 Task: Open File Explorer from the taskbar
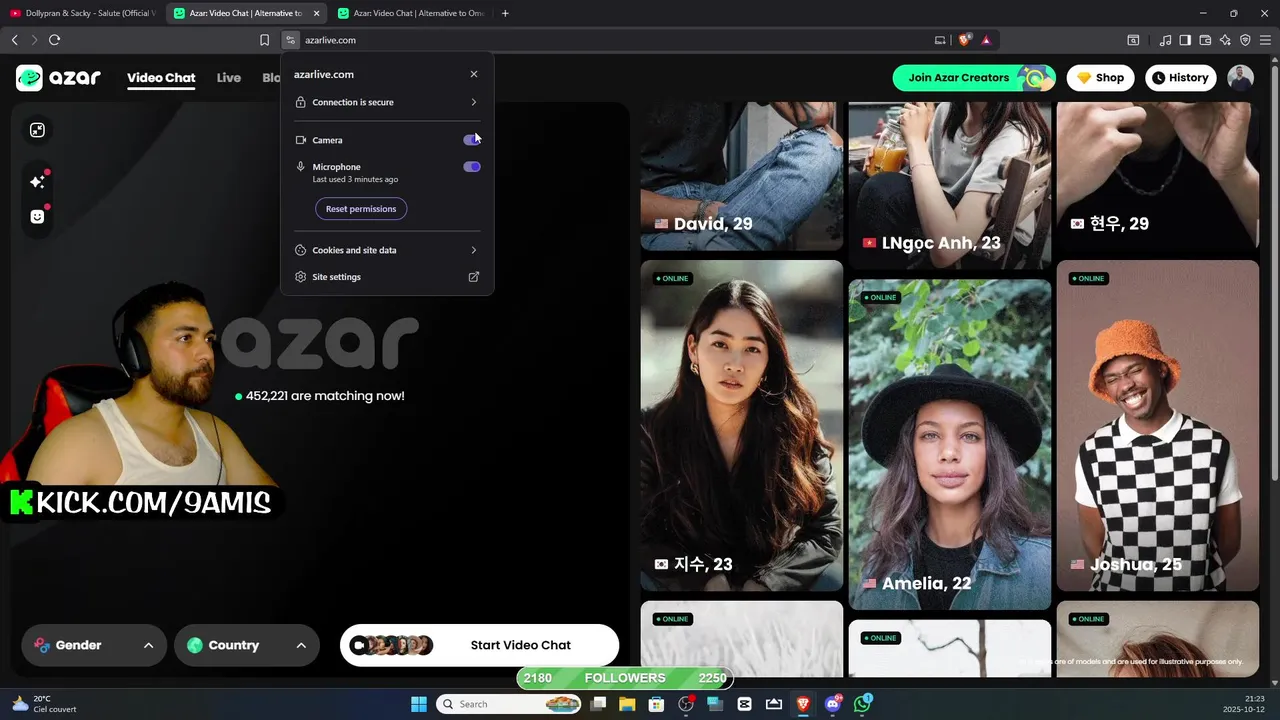pyautogui.click(x=627, y=704)
